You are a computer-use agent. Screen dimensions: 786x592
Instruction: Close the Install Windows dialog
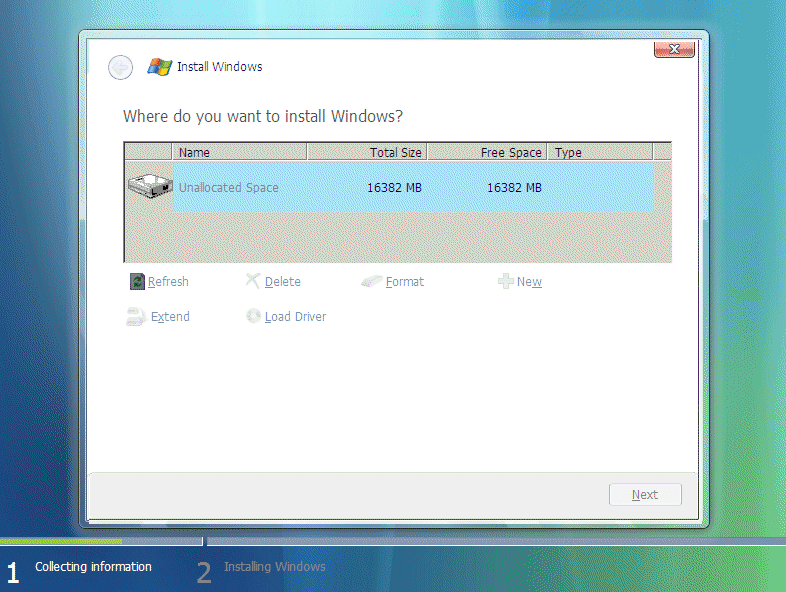click(x=674, y=49)
